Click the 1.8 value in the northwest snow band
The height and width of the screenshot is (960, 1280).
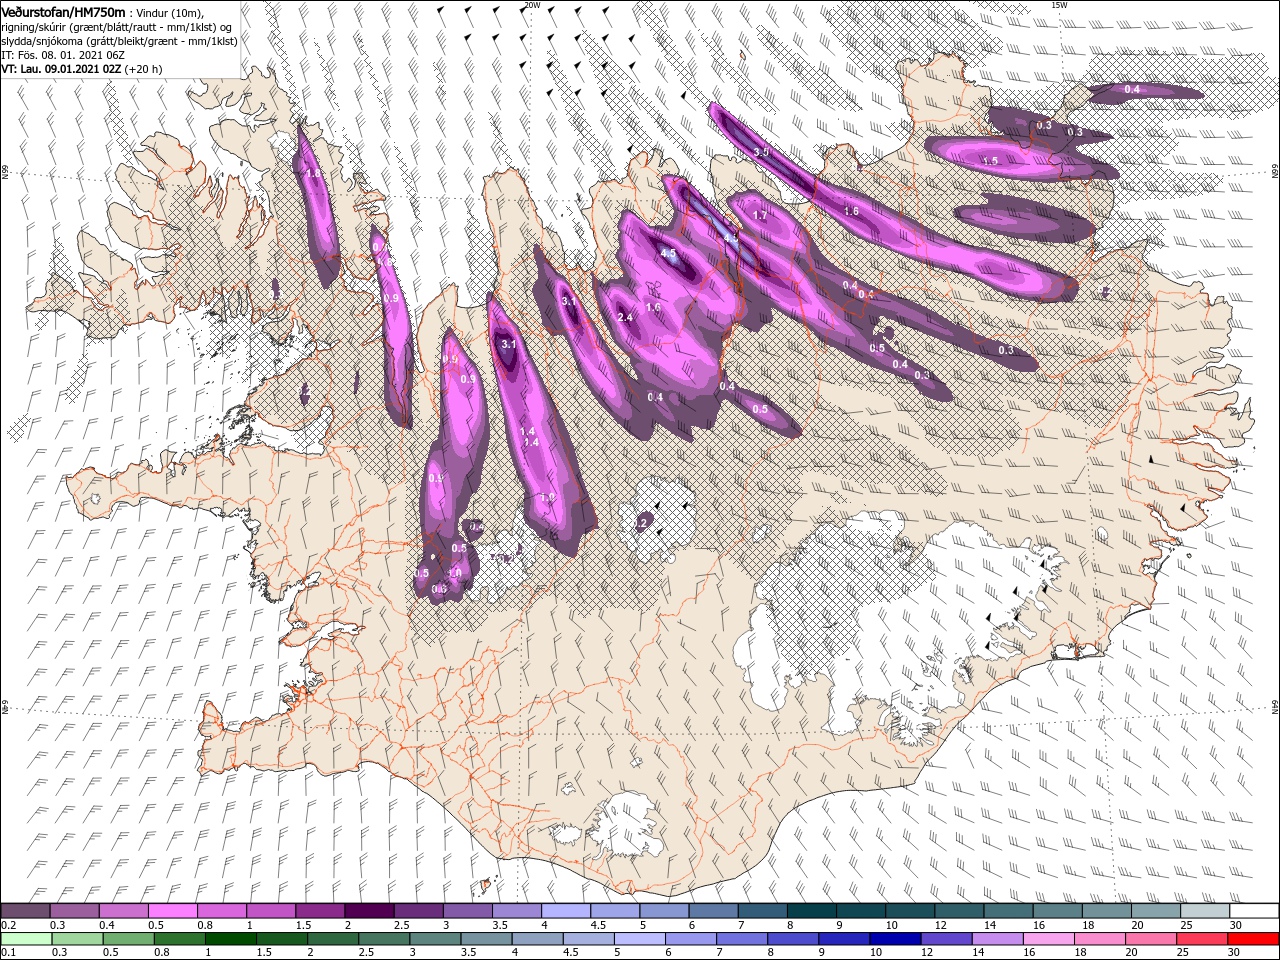(314, 173)
